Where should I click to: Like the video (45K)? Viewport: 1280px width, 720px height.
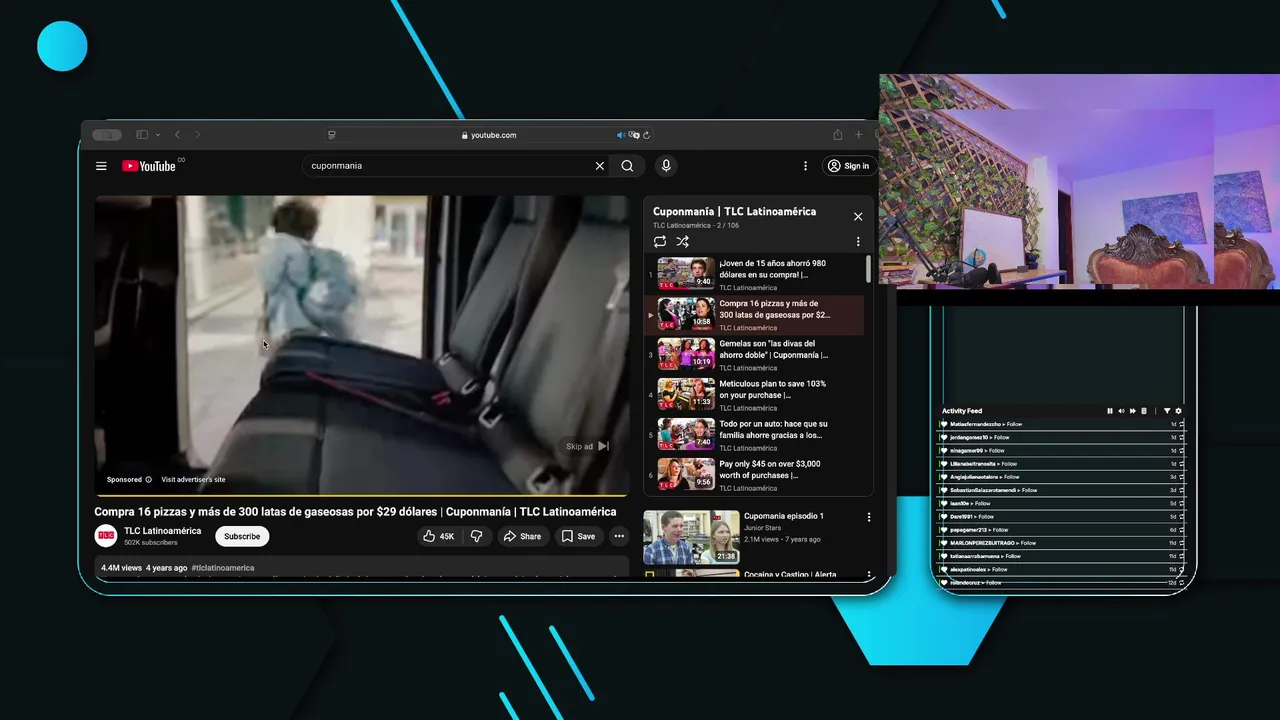tap(439, 536)
